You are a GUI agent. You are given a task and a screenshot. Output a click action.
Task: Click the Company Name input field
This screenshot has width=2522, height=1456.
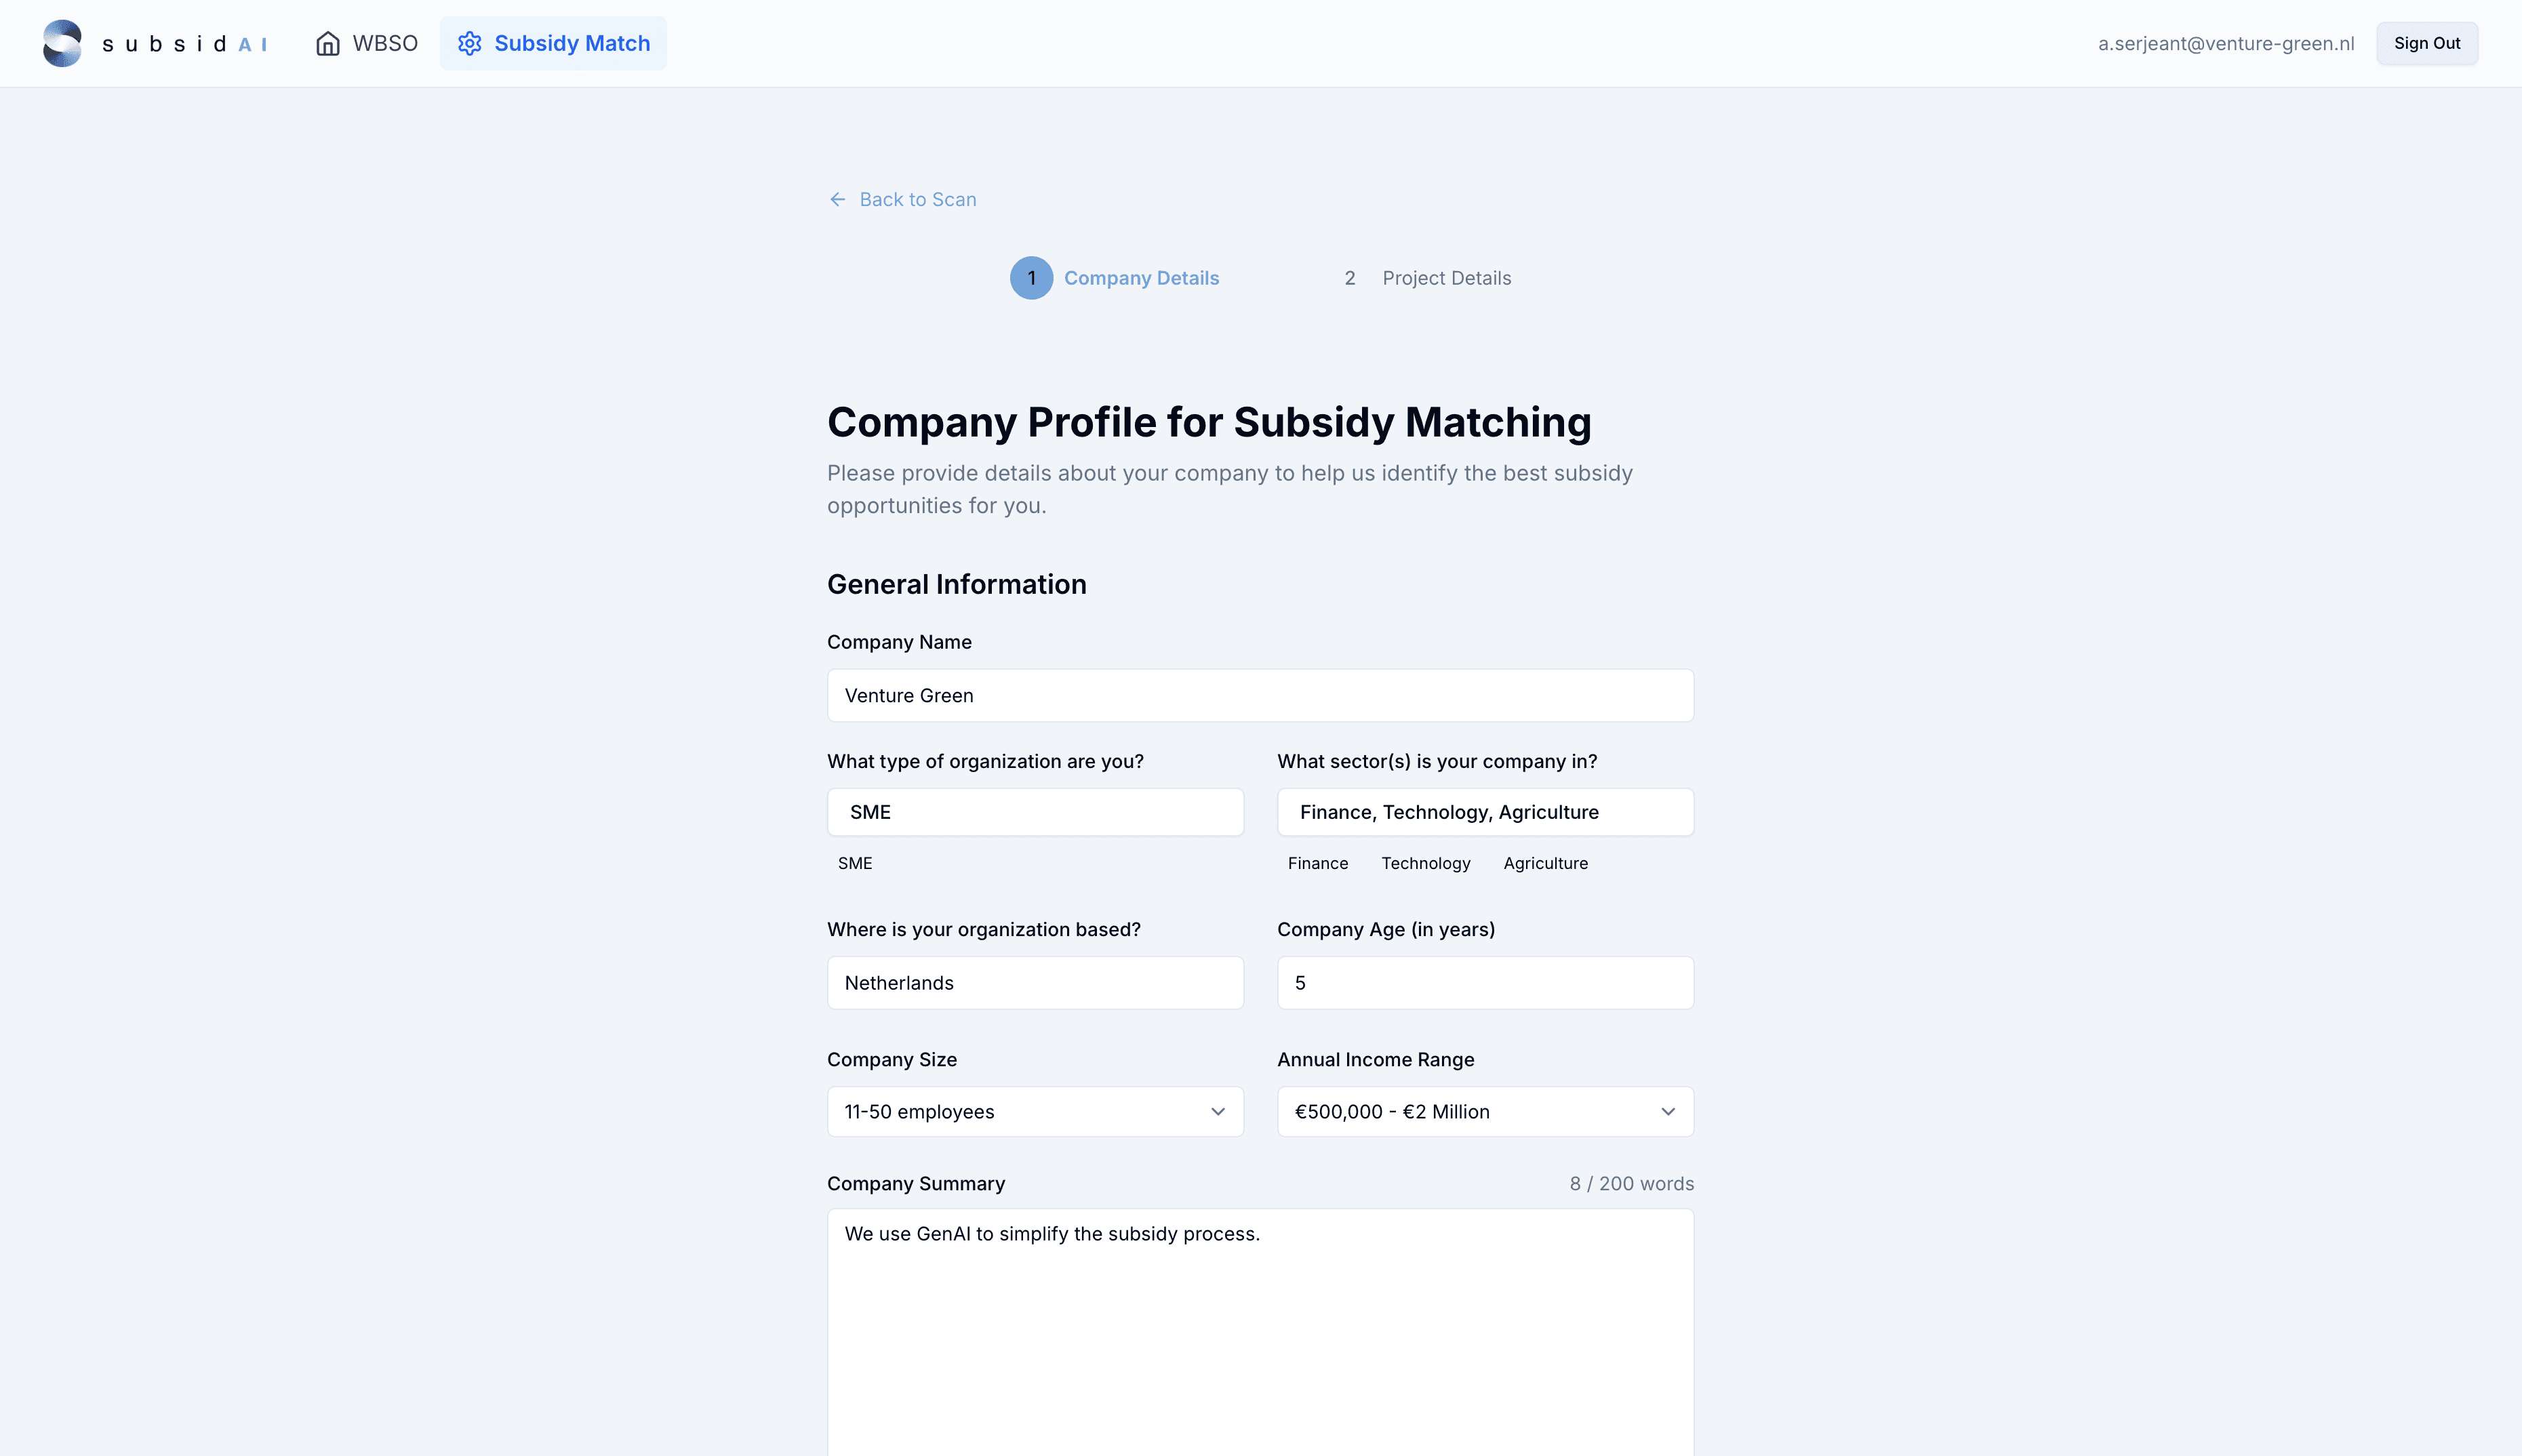(1260, 695)
